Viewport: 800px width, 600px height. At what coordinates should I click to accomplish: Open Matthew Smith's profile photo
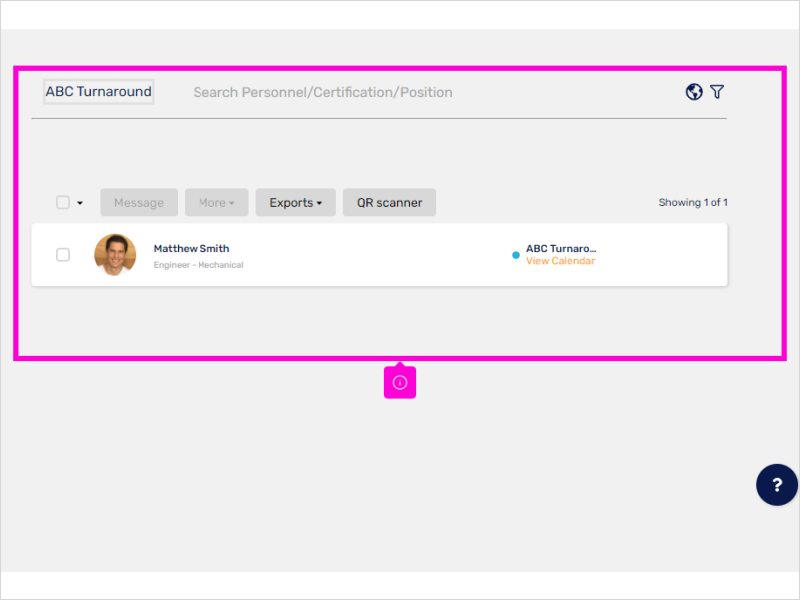coord(115,255)
